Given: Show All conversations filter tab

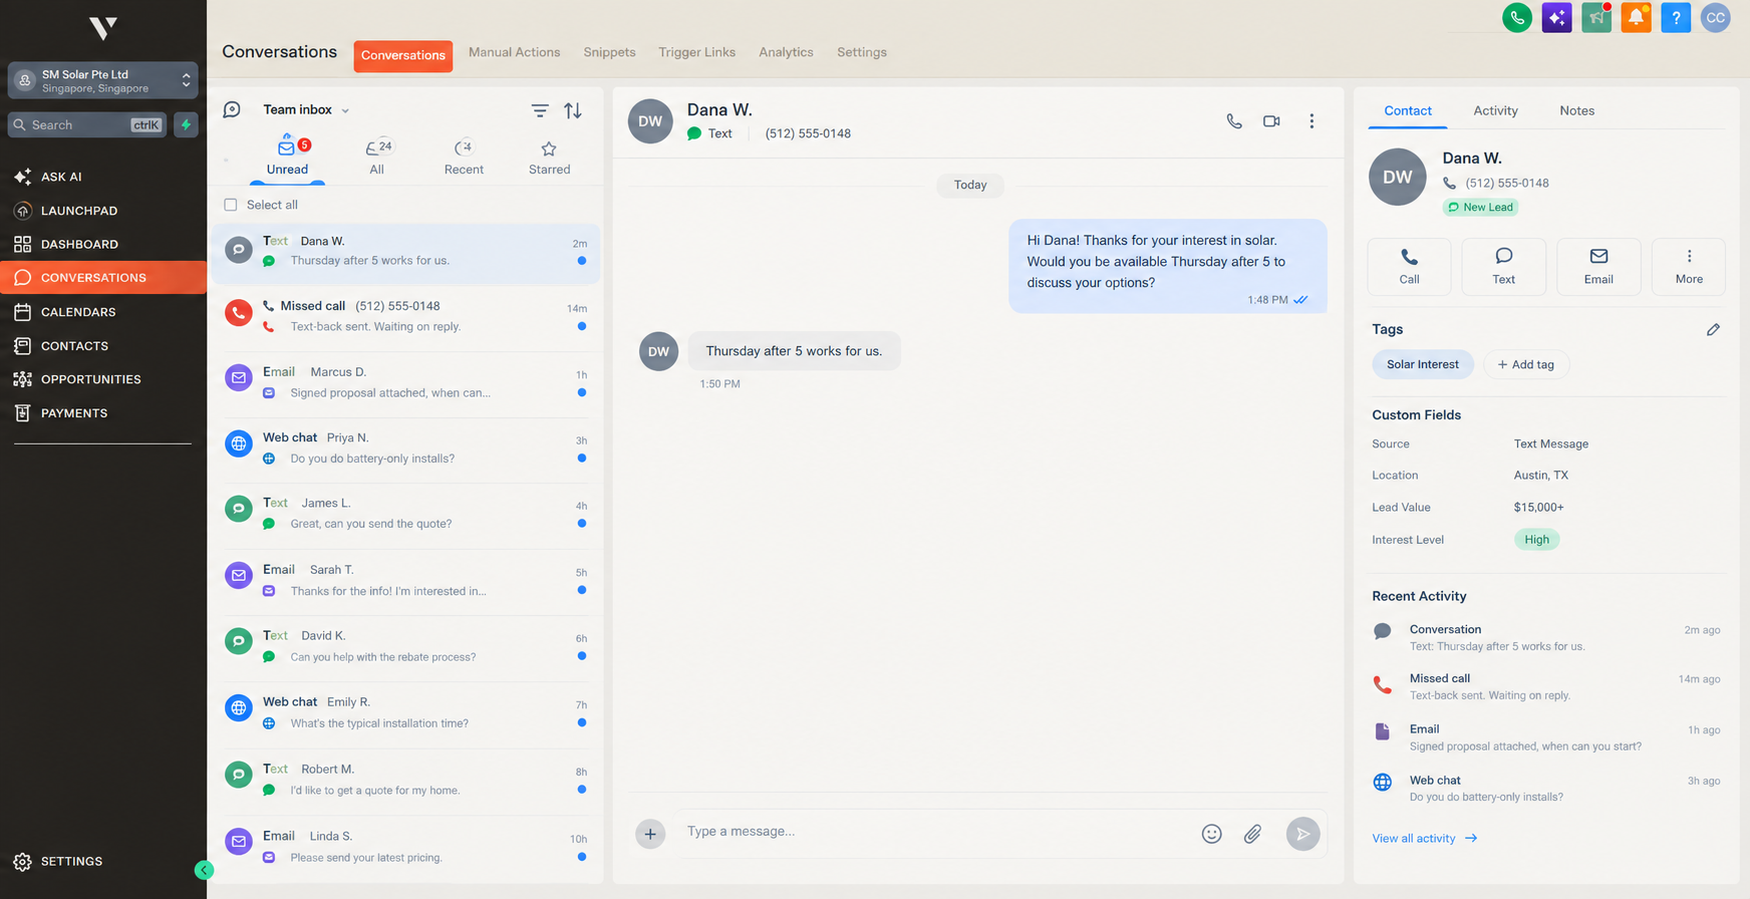Looking at the screenshot, I should click(377, 158).
